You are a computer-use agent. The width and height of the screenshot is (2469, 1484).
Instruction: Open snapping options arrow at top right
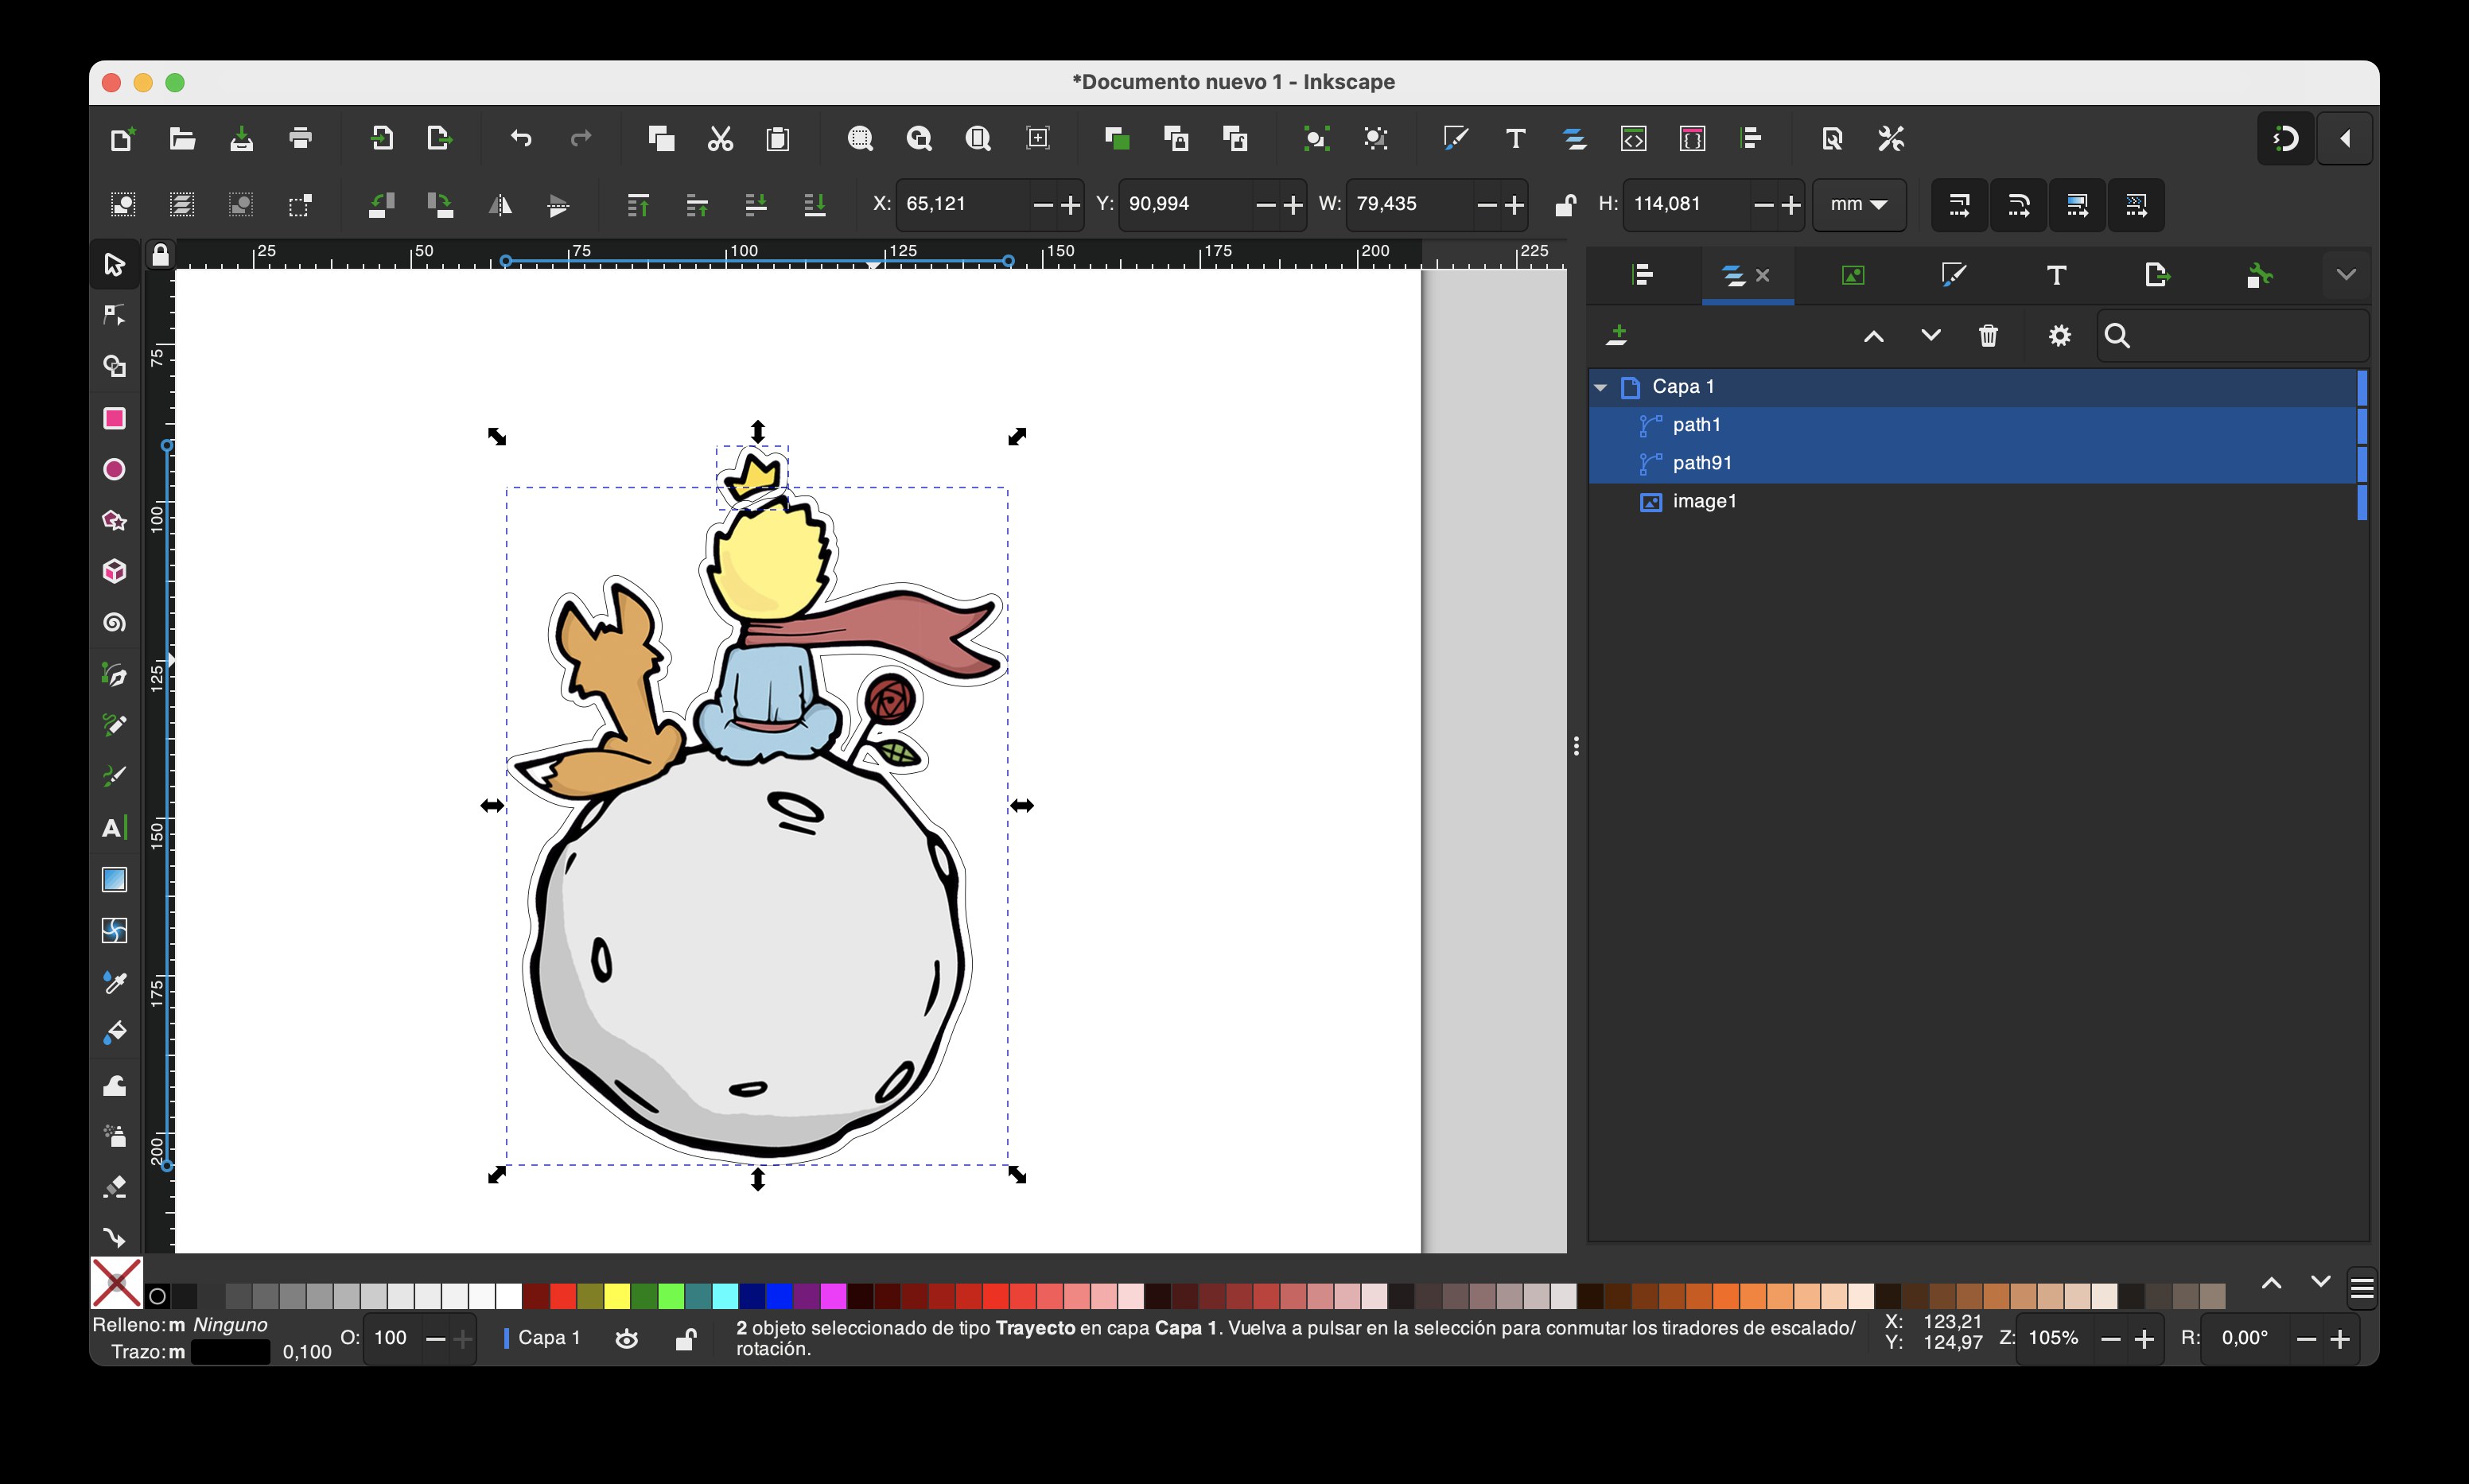pos(2345,138)
